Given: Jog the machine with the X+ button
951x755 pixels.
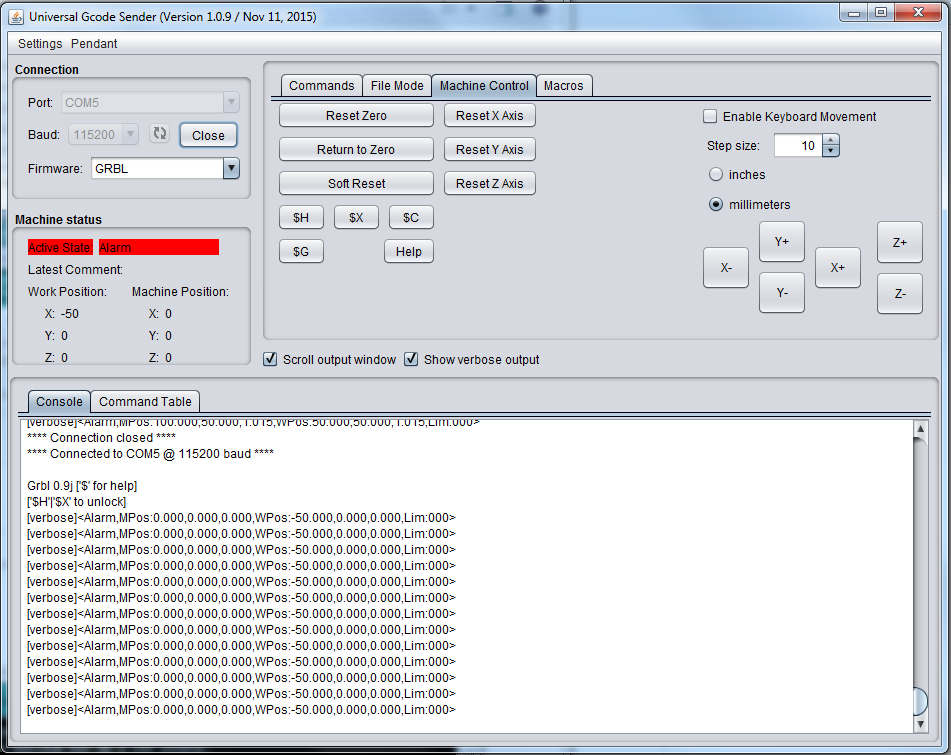Looking at the screenshot, I should click(x=837, y=268).
